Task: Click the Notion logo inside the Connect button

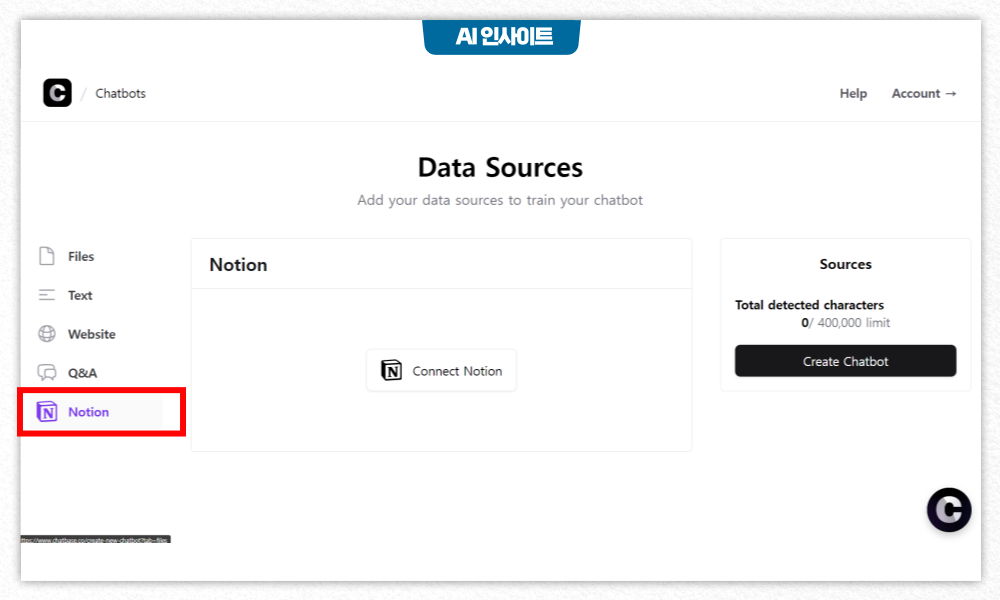Action: pos(392,370)
